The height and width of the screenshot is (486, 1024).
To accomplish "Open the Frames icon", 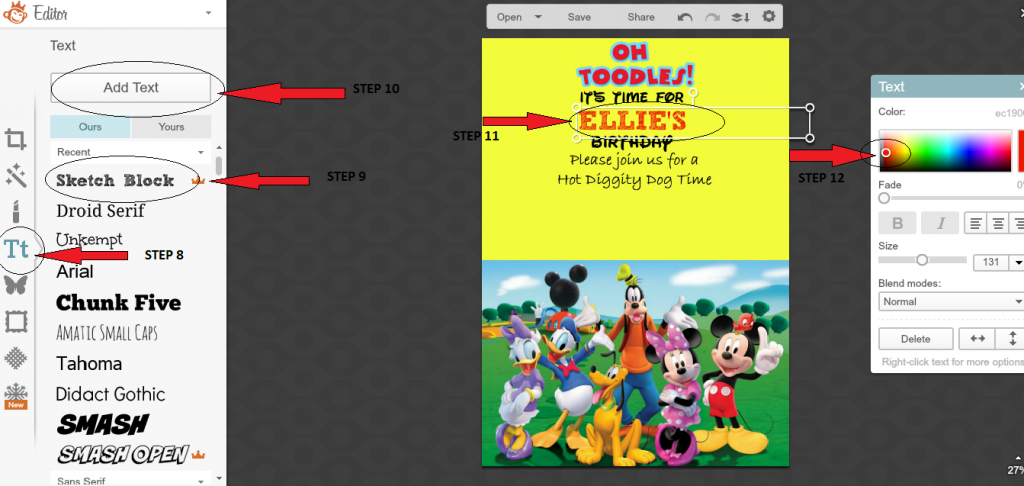I will 16,321.
